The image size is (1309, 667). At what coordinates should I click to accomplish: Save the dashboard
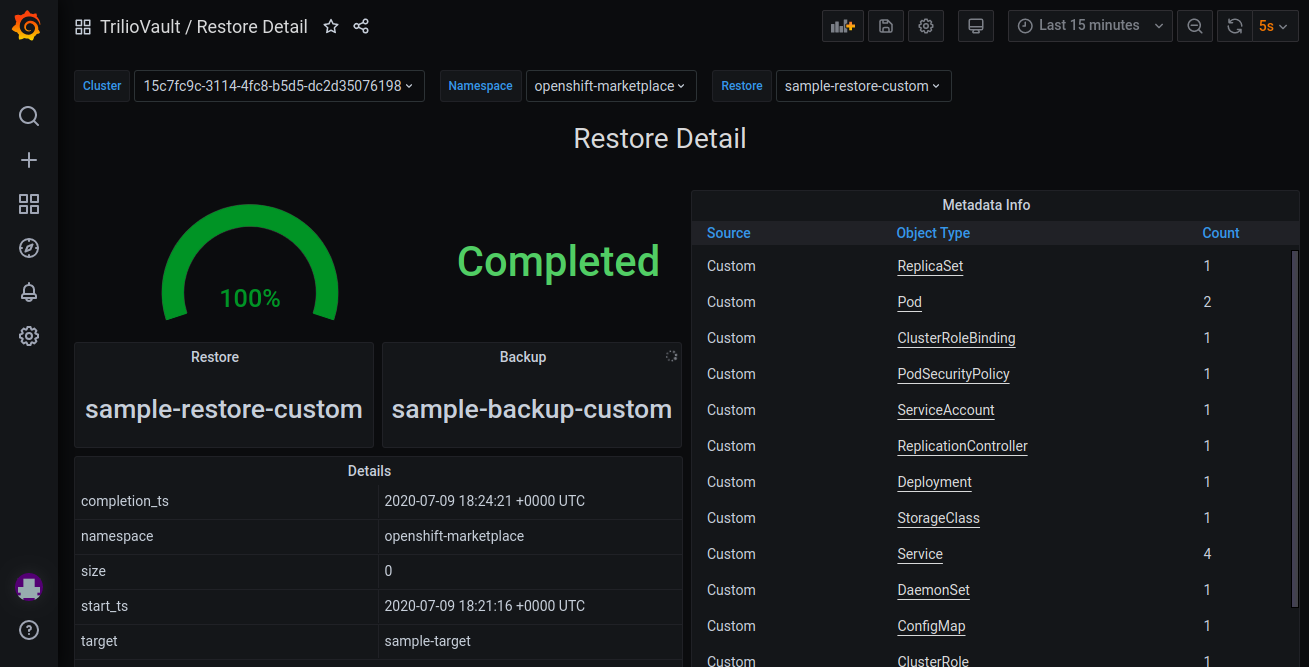point(886,26)
